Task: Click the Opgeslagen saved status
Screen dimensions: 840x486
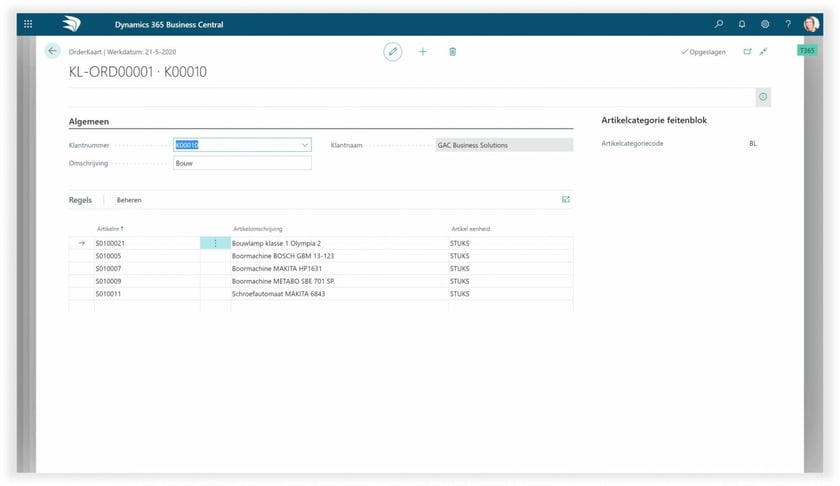Action: [x=703, y=52]
